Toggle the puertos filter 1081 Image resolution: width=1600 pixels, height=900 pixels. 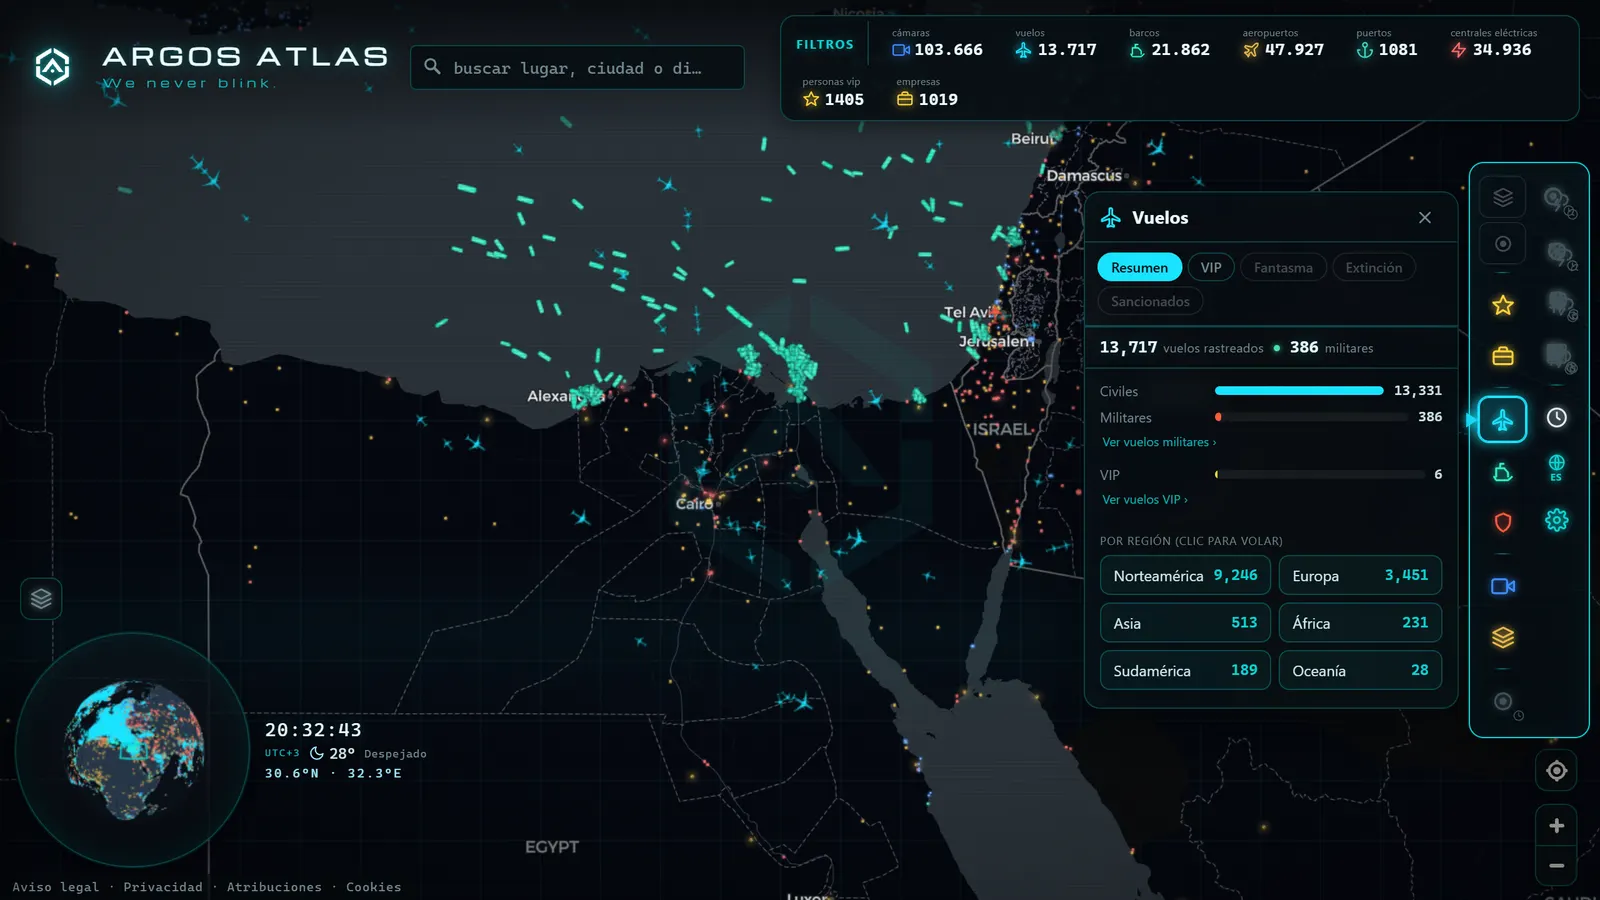(1387, 43)
